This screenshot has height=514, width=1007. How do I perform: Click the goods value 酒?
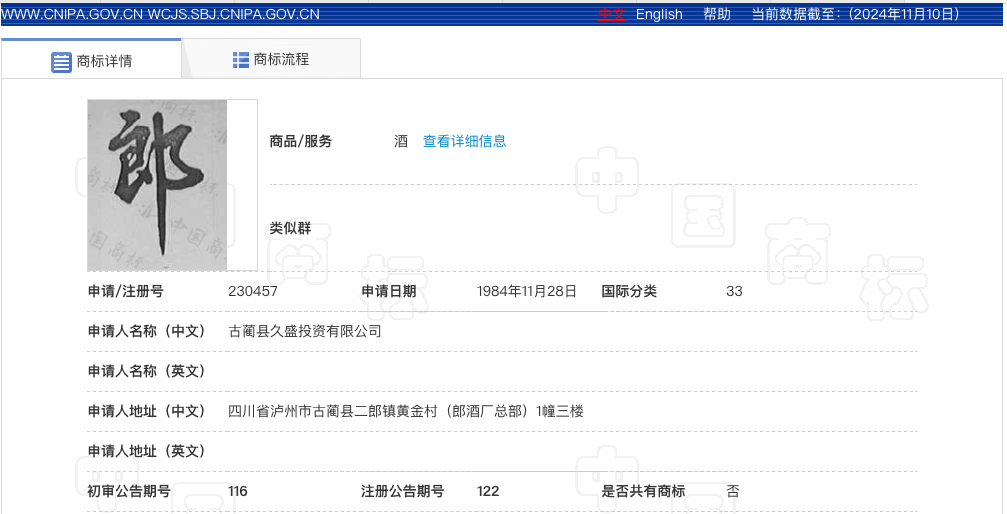point(401,141)
